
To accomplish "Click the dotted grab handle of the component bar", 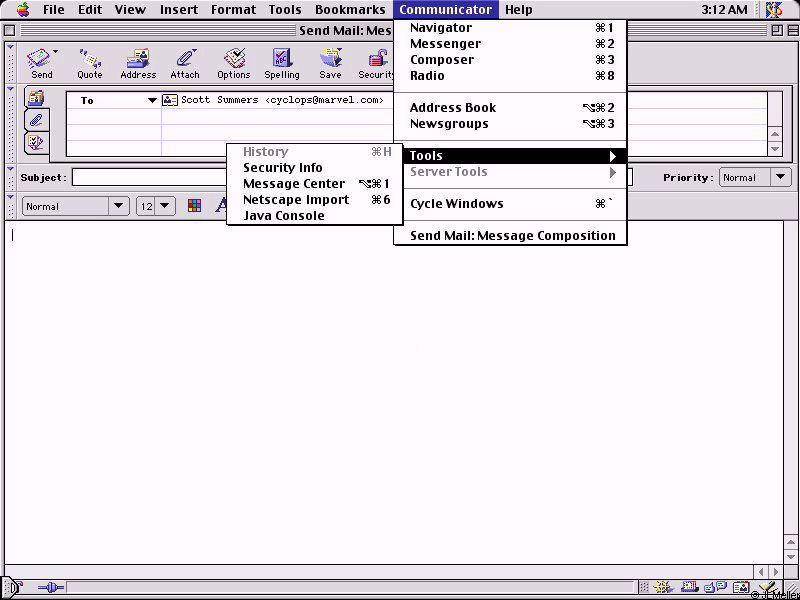I will point(644,587).
